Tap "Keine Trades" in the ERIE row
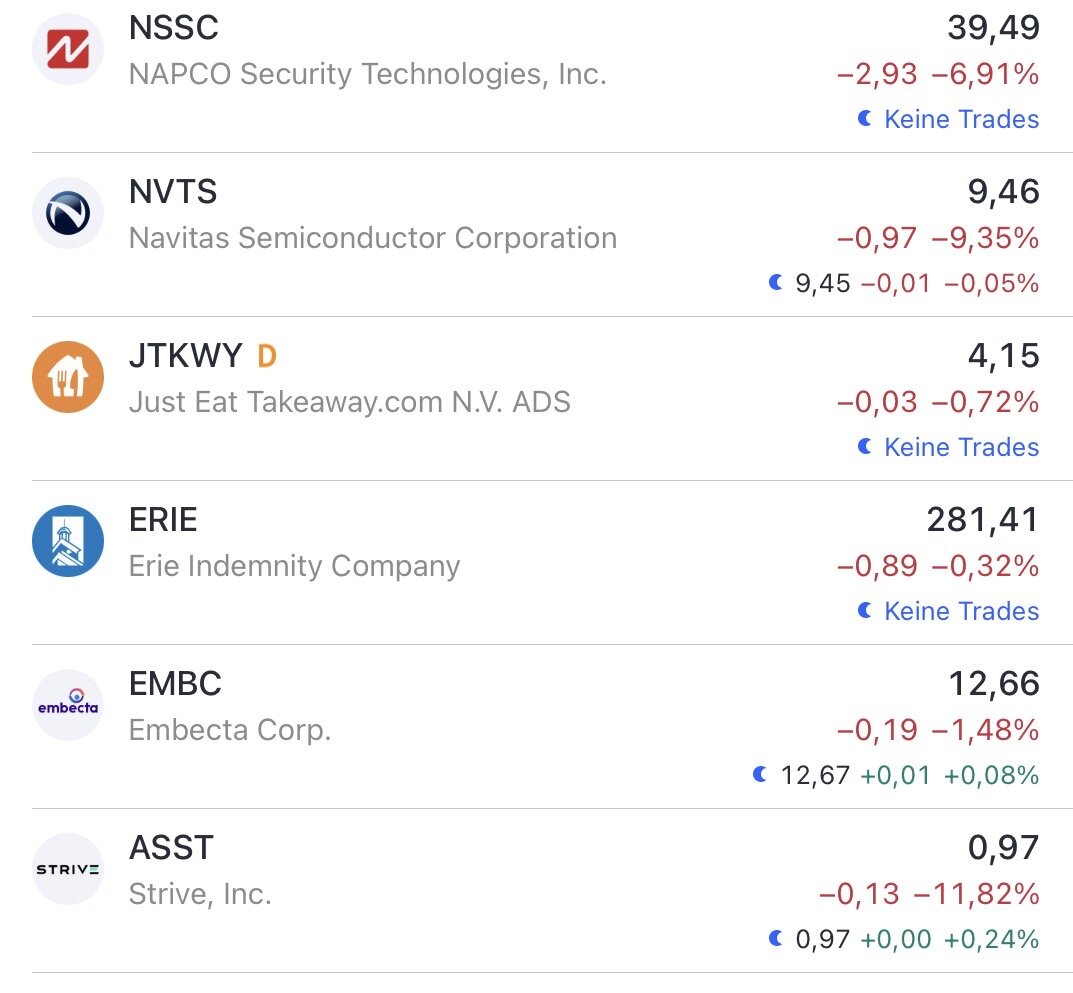This screenshot has height=993, width=1073. pyautogui.click(x=961, y=611)
